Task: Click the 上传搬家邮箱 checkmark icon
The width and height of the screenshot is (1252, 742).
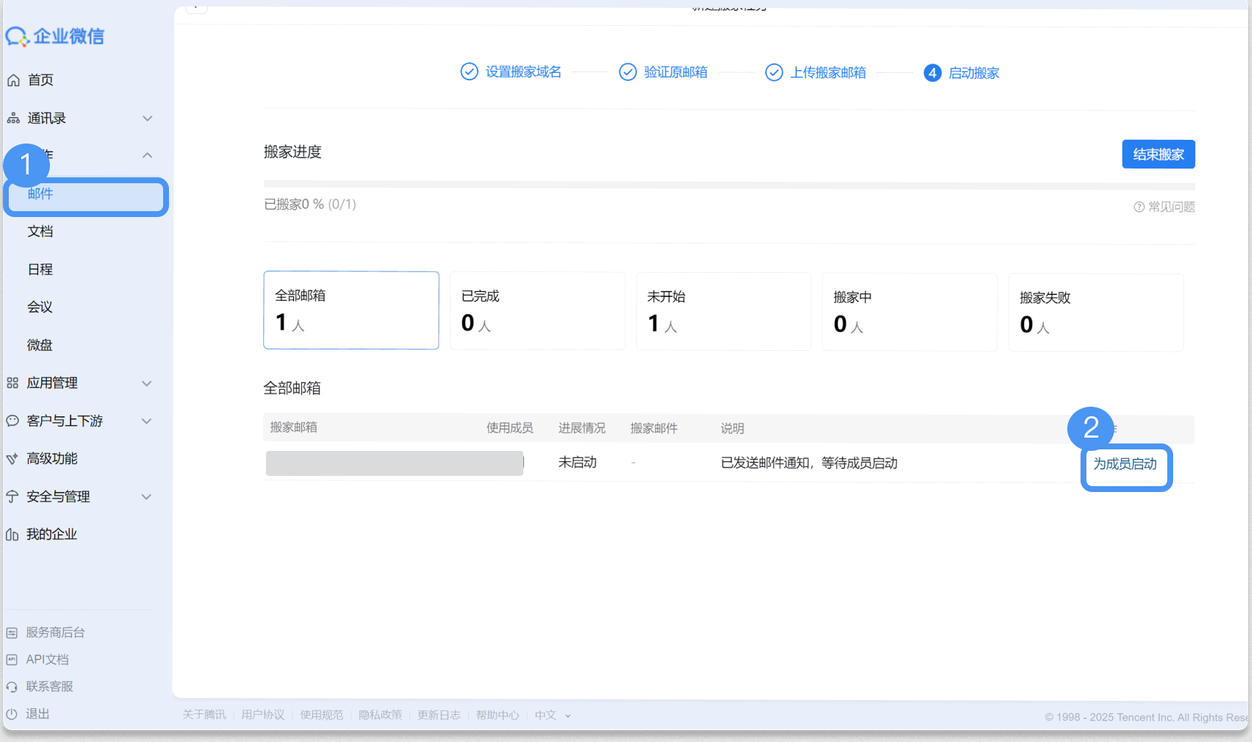Action: pyautogui.click(x=774, y=72)
